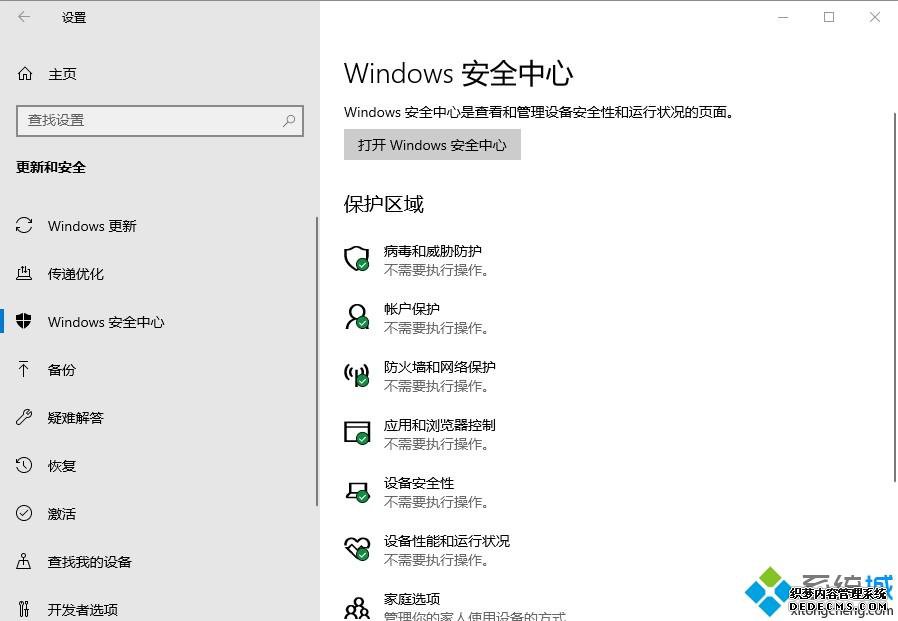Click the 备份 upload arrow icon
Screen dimensions: 898x621
pyautogui.click(x=23, y=370)
